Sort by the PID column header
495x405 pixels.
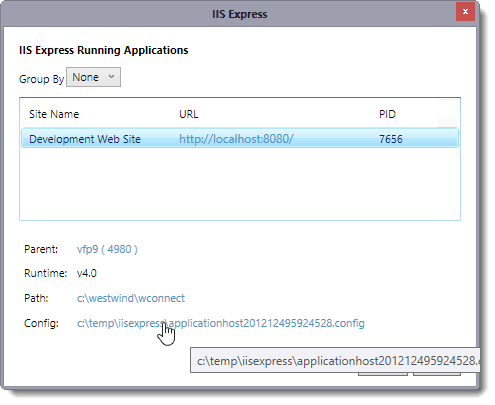pyautogui.click(x=387, y=114)
